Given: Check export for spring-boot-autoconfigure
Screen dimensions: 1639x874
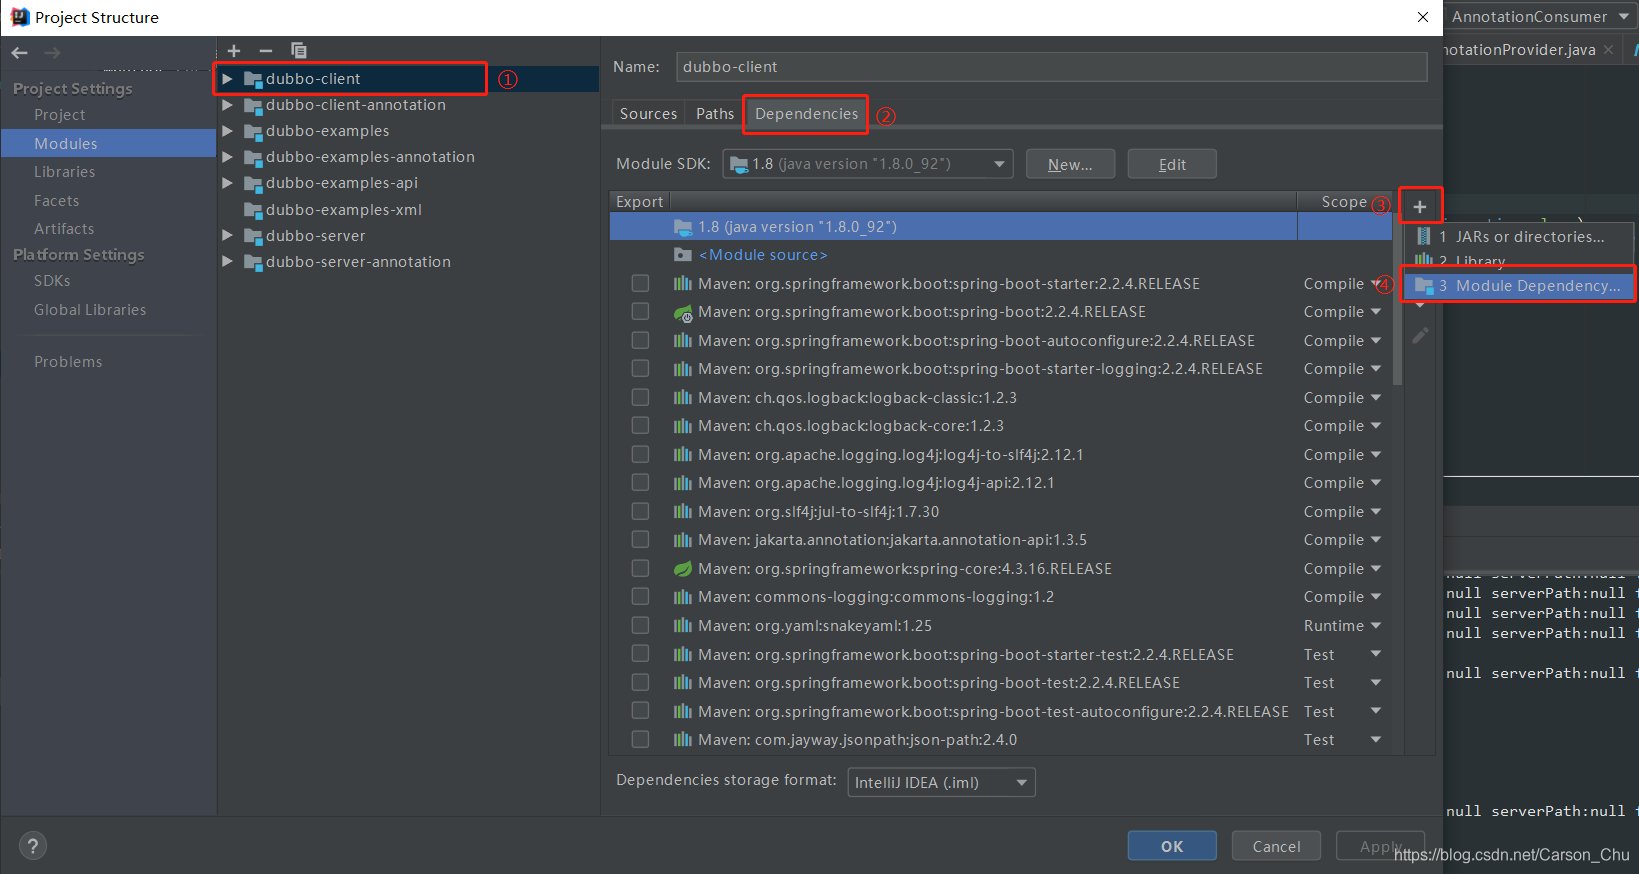Looking at the screenshot, I should point(640,341).
